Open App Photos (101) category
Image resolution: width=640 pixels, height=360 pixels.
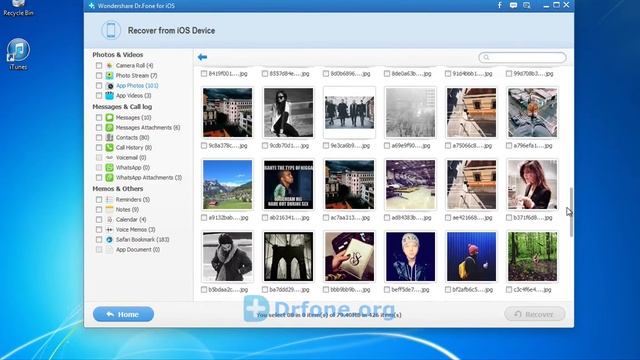(x=137, y=86)
